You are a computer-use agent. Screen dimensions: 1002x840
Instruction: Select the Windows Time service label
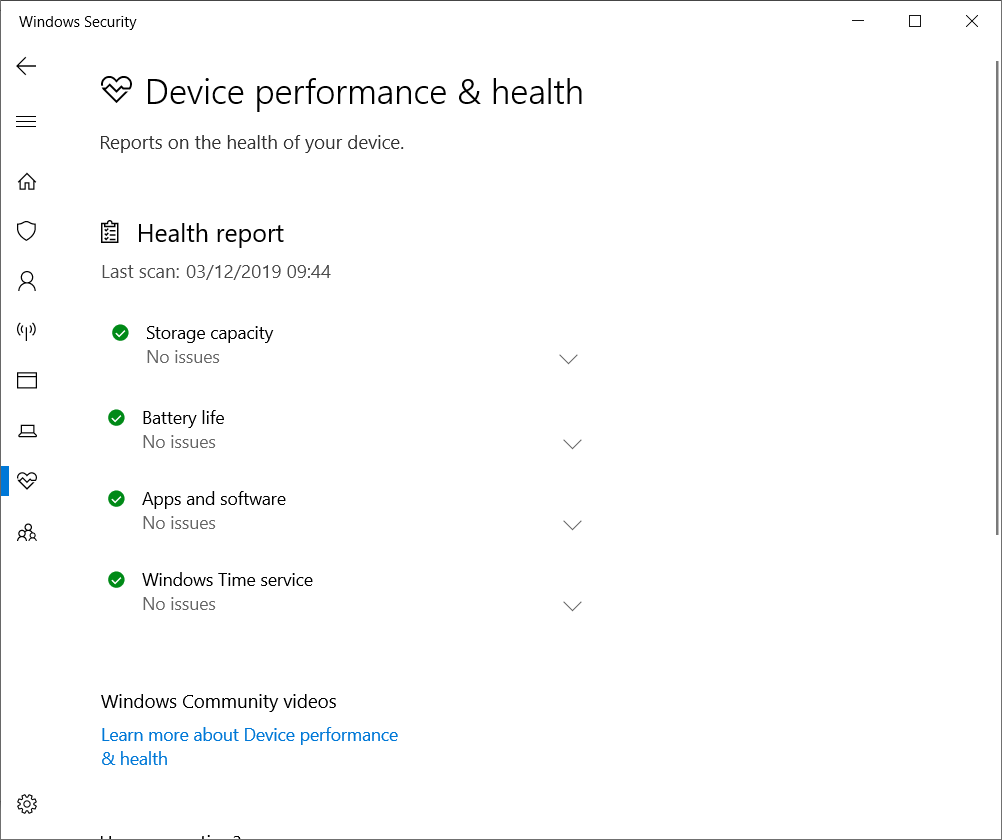(227, 580)
